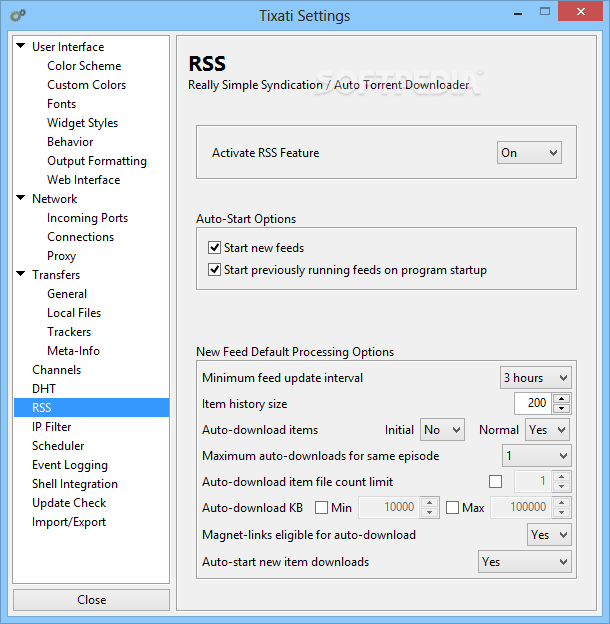The height and width of the screenshot is (624, 610).
Task: Click the file count limit value field
Action: (x=533, y=482)
